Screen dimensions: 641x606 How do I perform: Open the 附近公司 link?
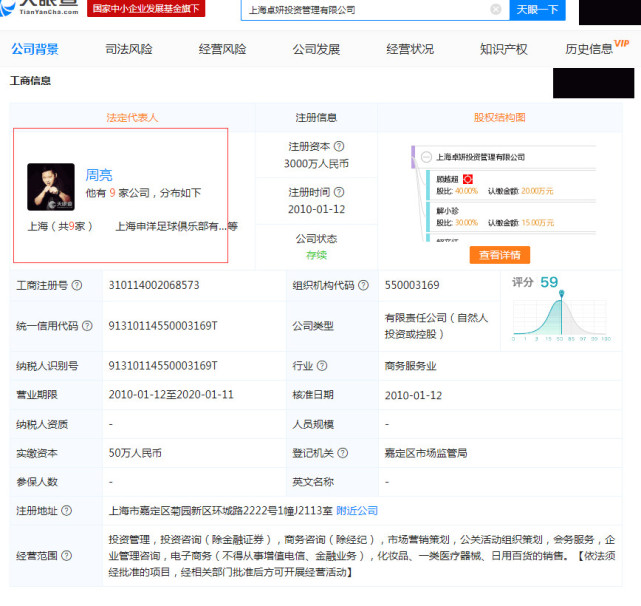pyautogui.click(x=357, y=510)
